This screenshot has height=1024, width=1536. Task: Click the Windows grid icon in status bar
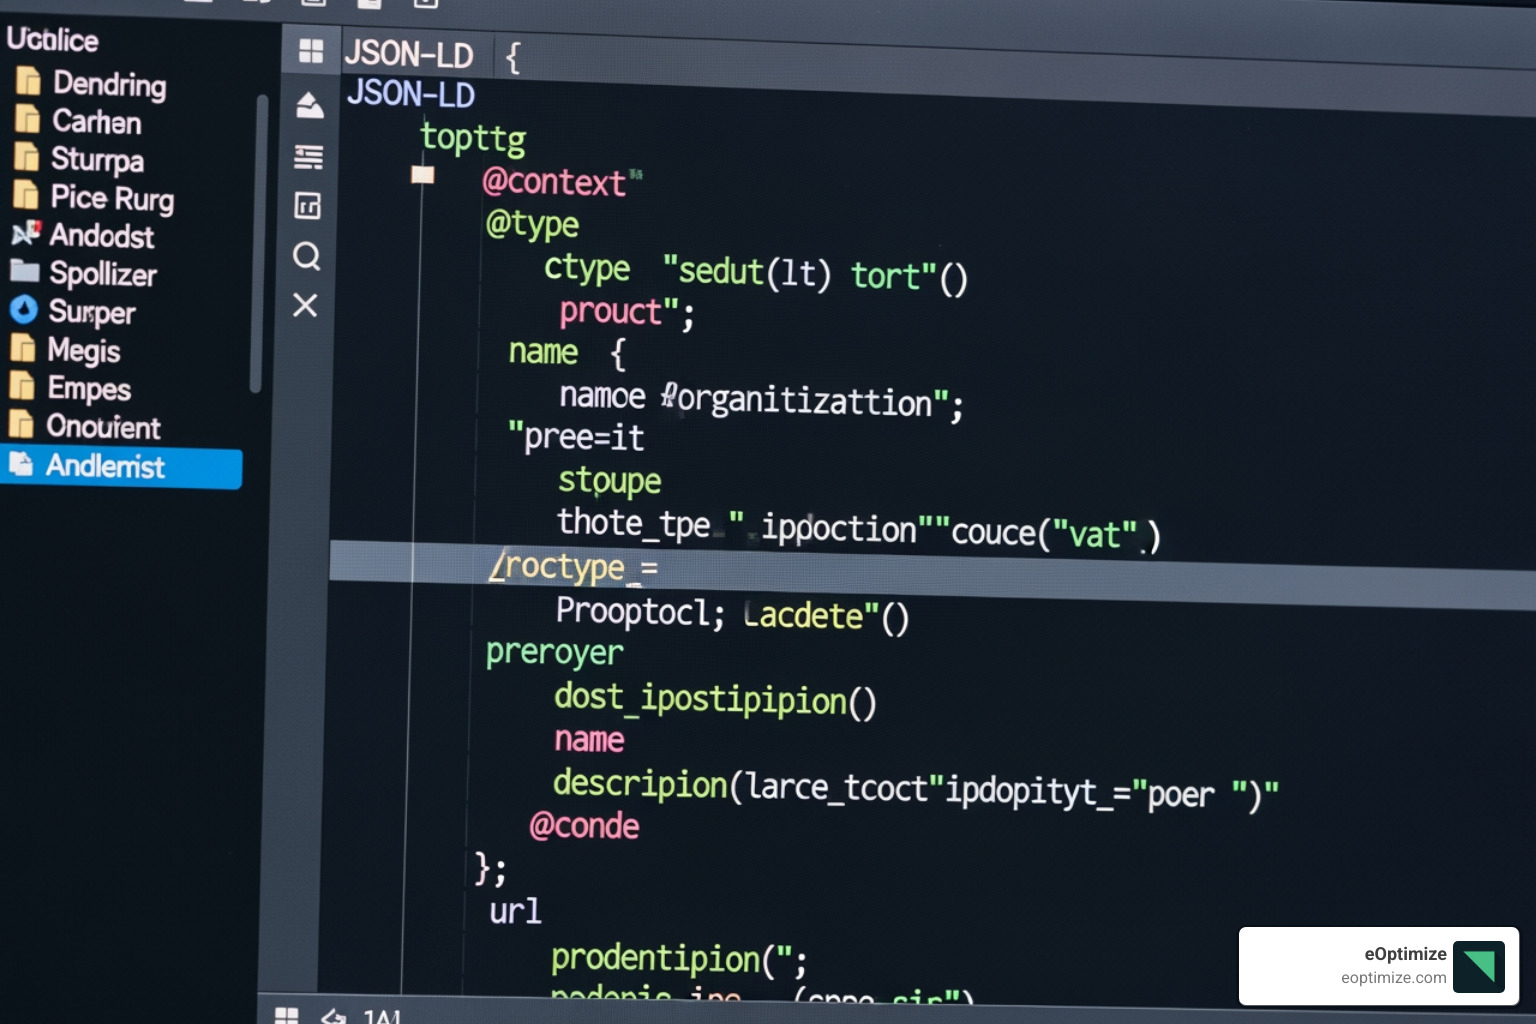click(287, 1015)
